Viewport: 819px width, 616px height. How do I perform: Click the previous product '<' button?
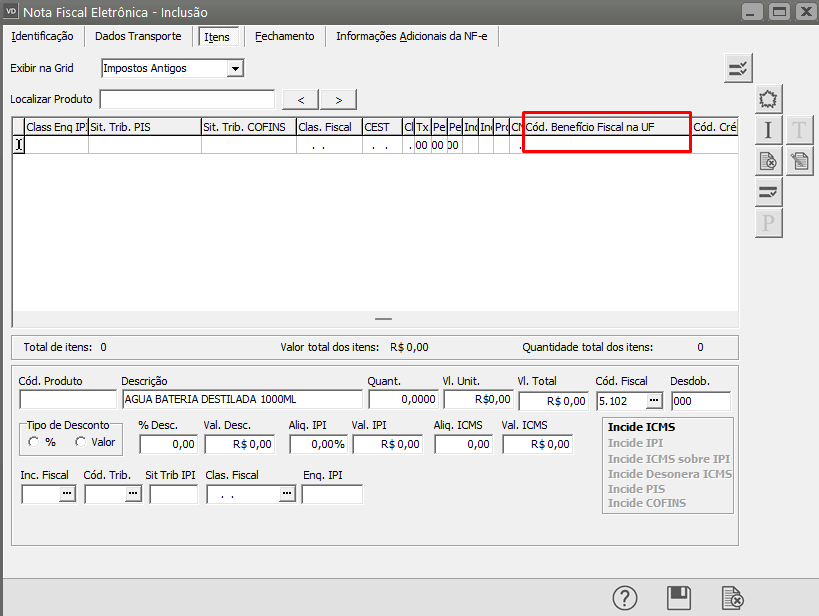click(301, 99)
